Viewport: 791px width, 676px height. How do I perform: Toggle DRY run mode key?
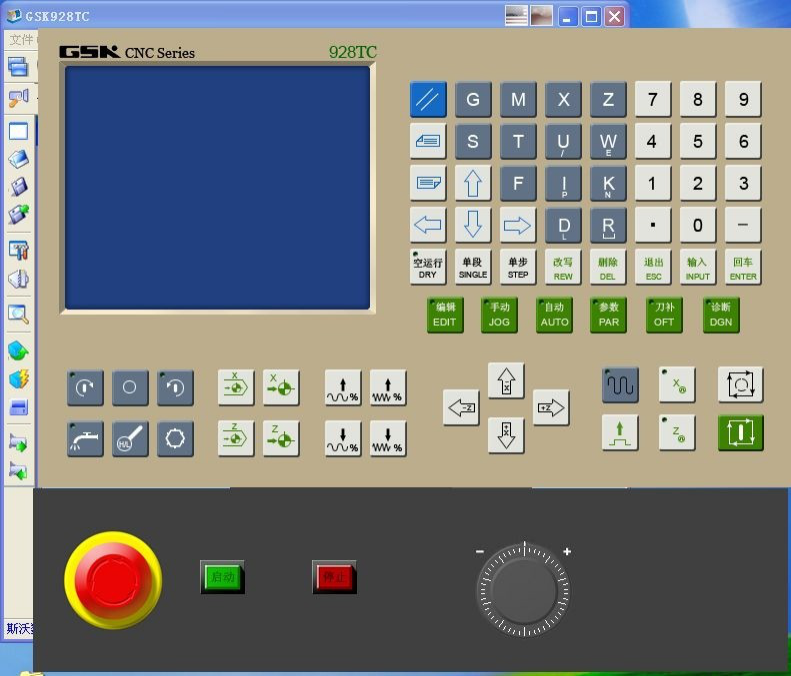coord(428,266)
